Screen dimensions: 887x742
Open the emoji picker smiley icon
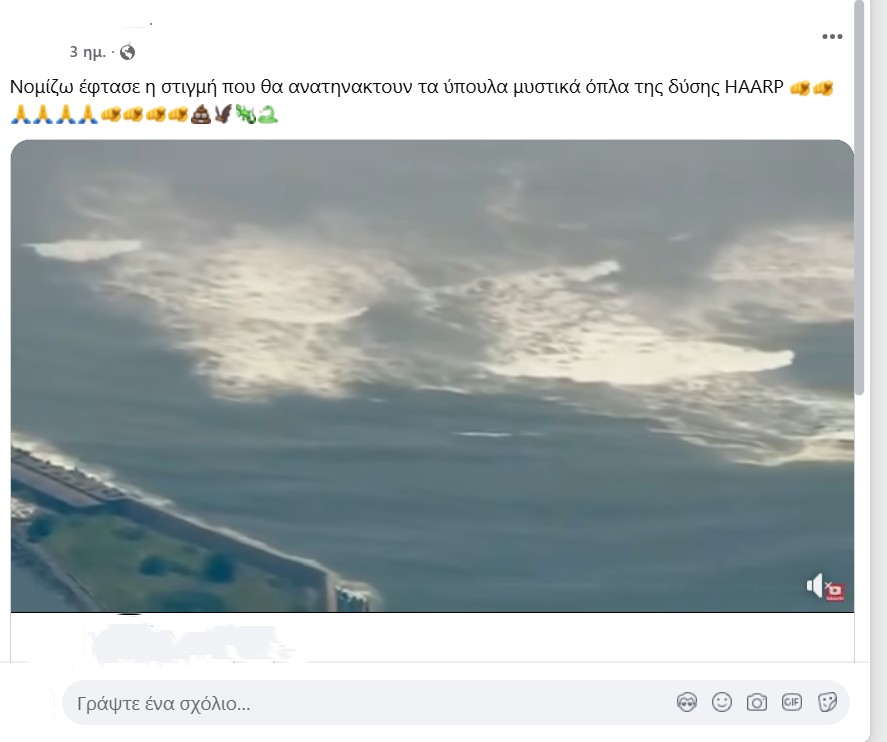point(722,702)
